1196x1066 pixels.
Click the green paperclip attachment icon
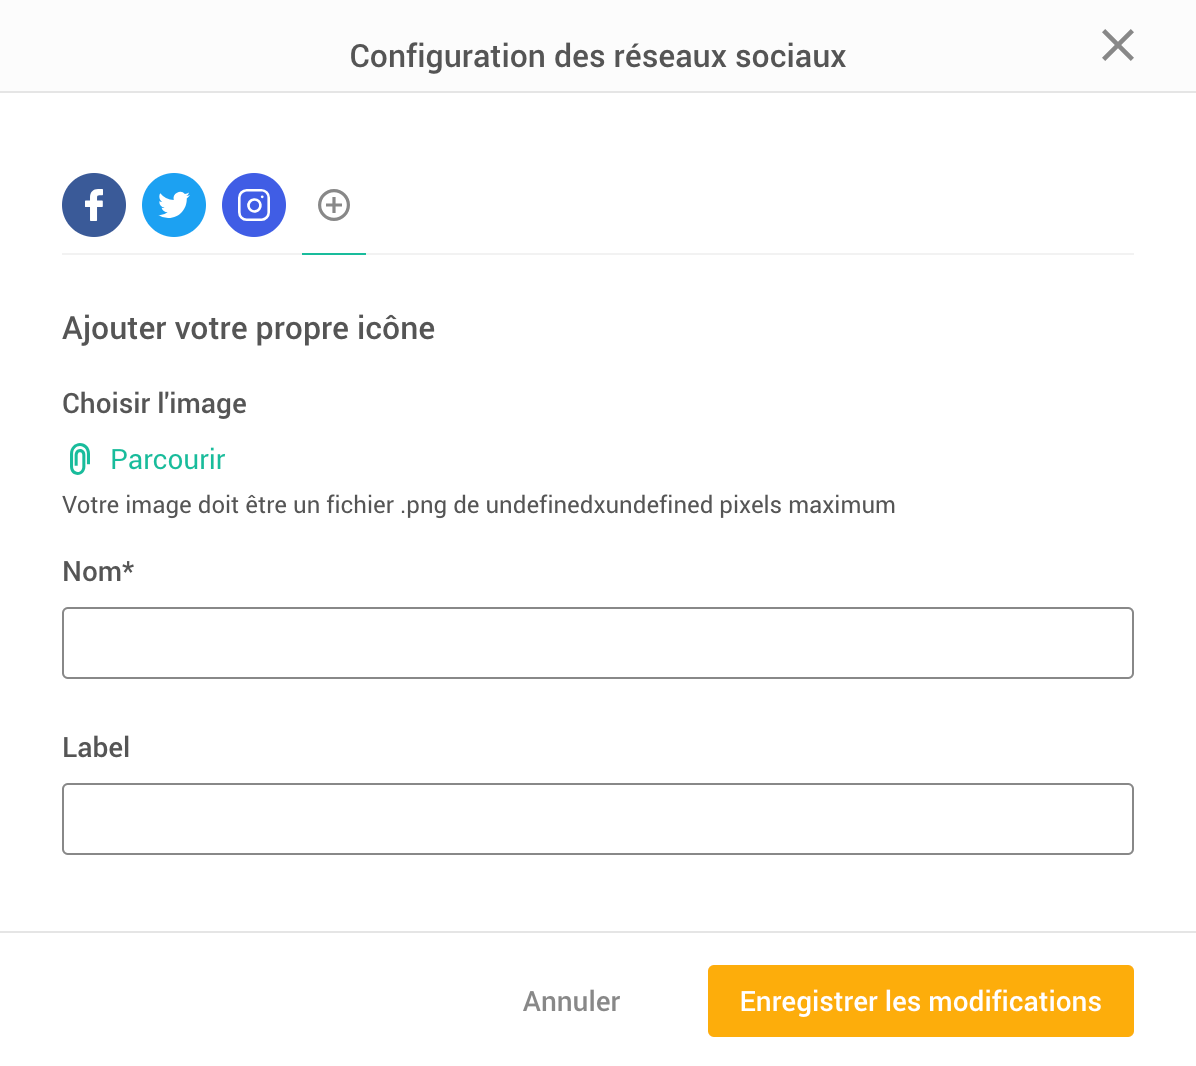tap(79, 459)
